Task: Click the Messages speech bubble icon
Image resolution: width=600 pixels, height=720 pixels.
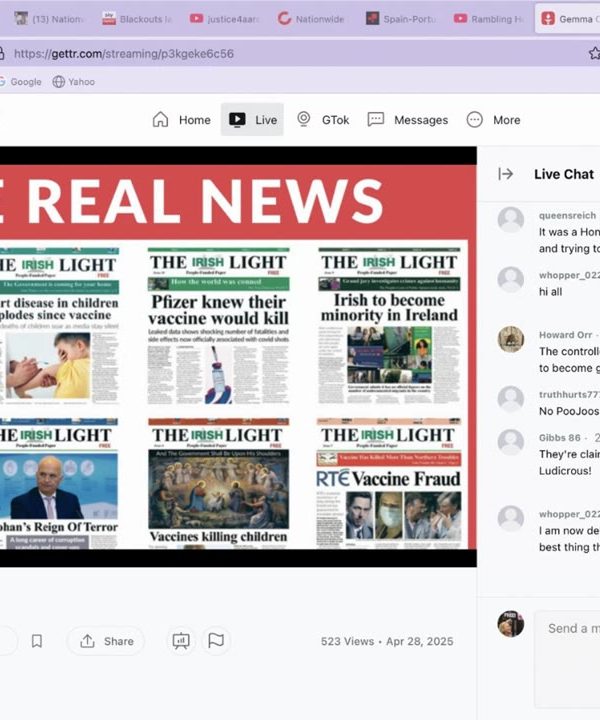Action: pyautogui.click(x=376, y=120)
